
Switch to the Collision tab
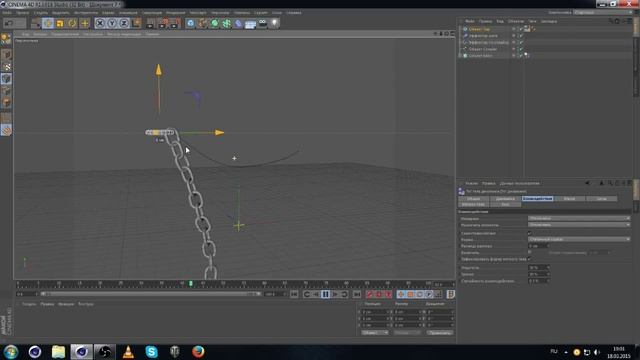pyautogui.click(x=537, y=199)
